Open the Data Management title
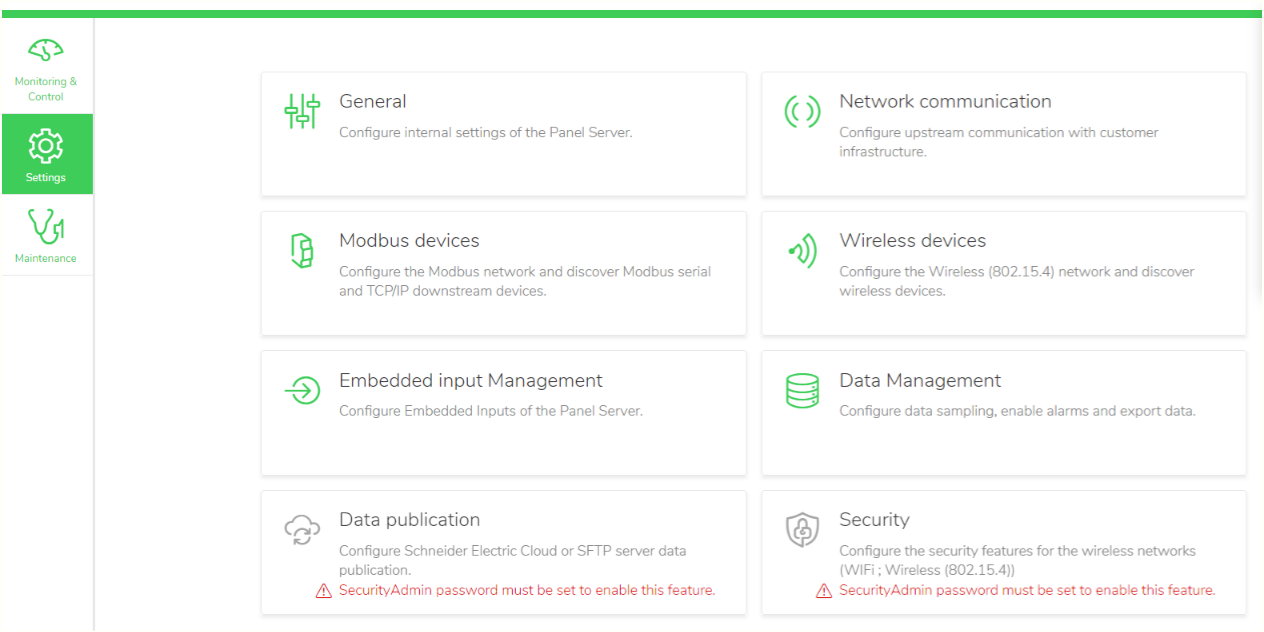Screen dimensions: 1264x632 (920, 380)
